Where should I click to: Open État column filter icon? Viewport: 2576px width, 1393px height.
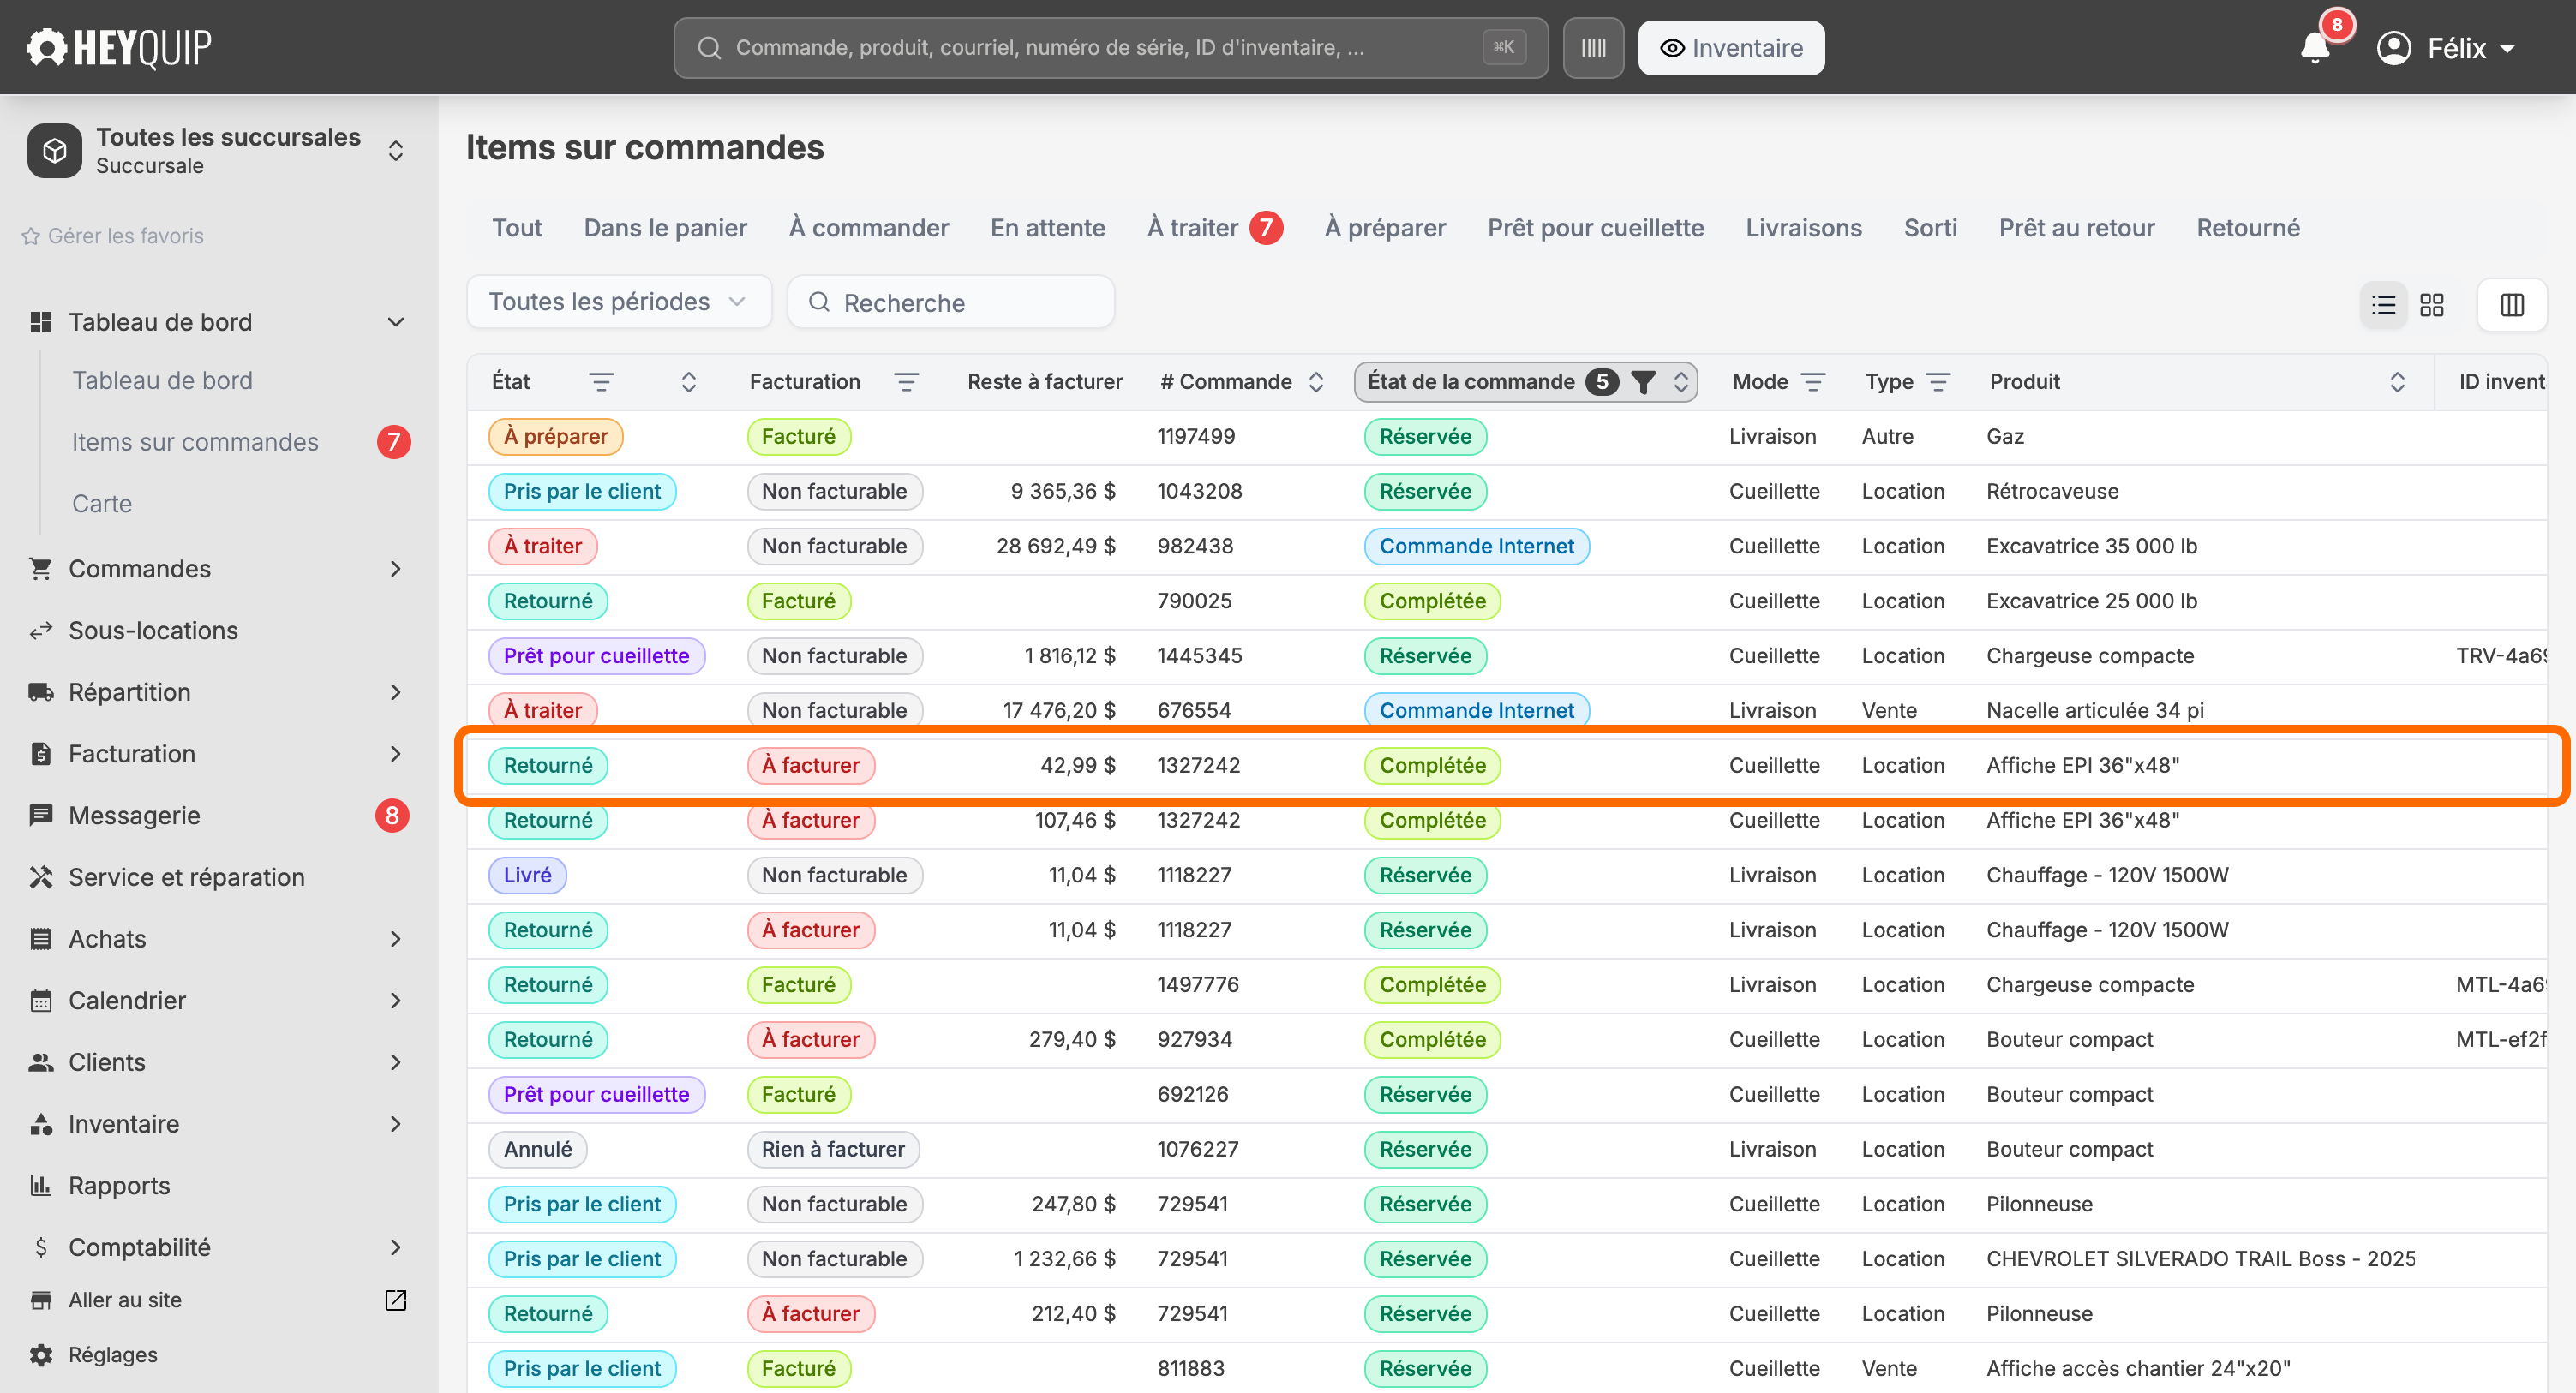601,382
